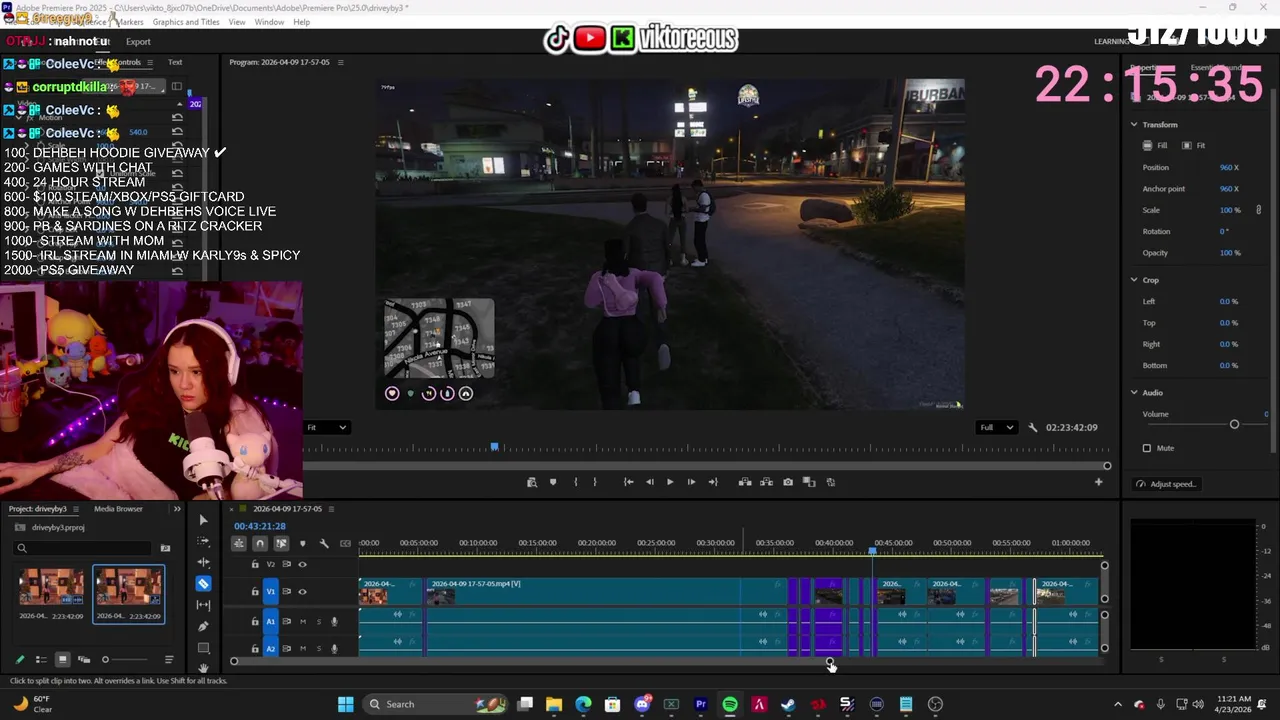
Task: Select the Track Select Forward tool
Action: click(203, 541)
